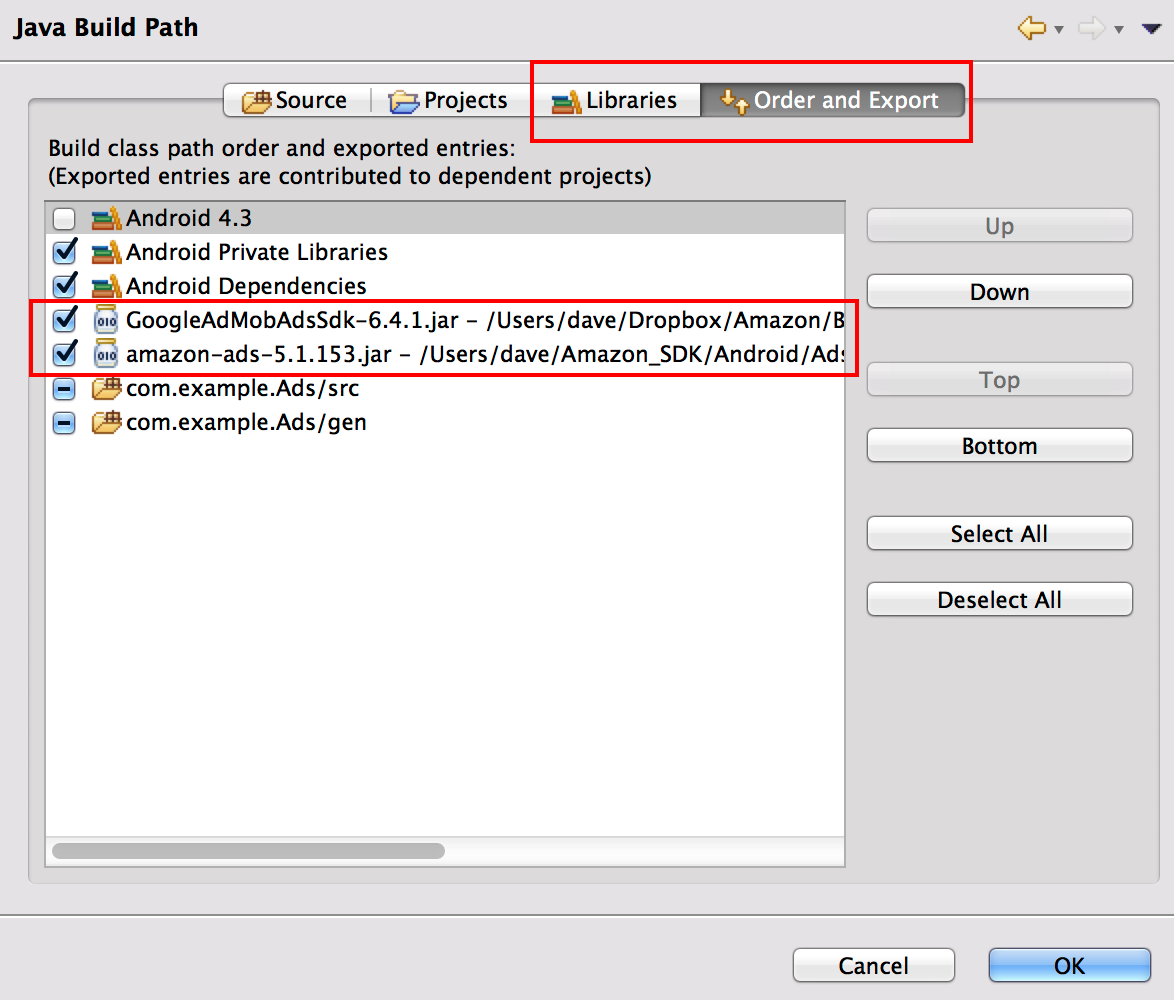Cancel the Java Build Path dialog

pyautogui.click(x=874, y=966)
